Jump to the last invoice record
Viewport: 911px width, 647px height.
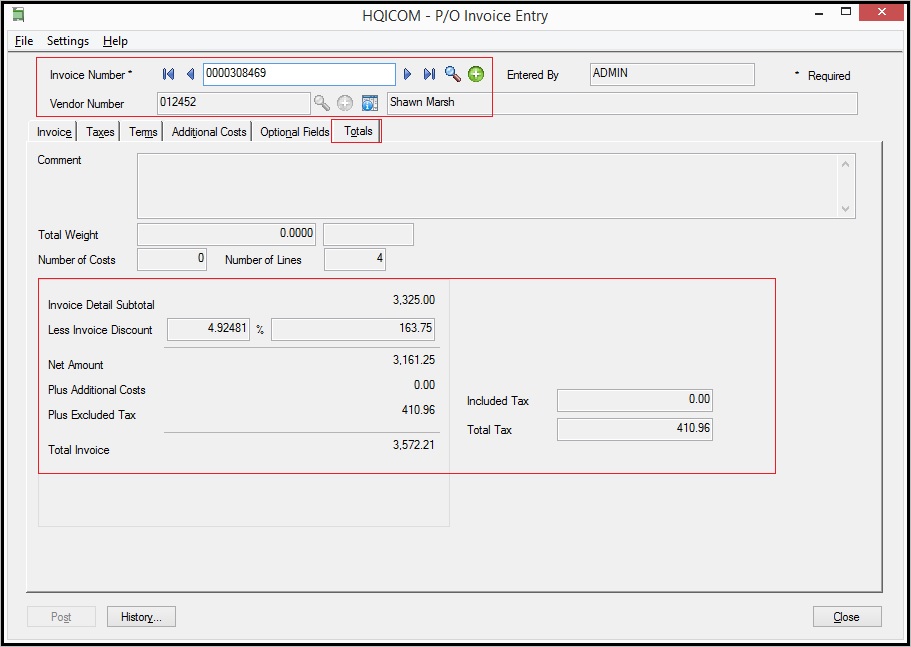[x=429, y=74]
